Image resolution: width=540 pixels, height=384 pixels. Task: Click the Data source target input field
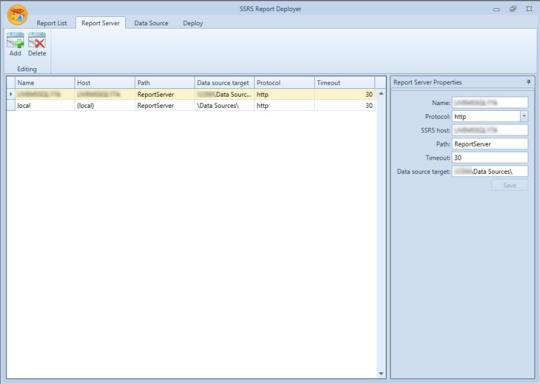(490, 172)
